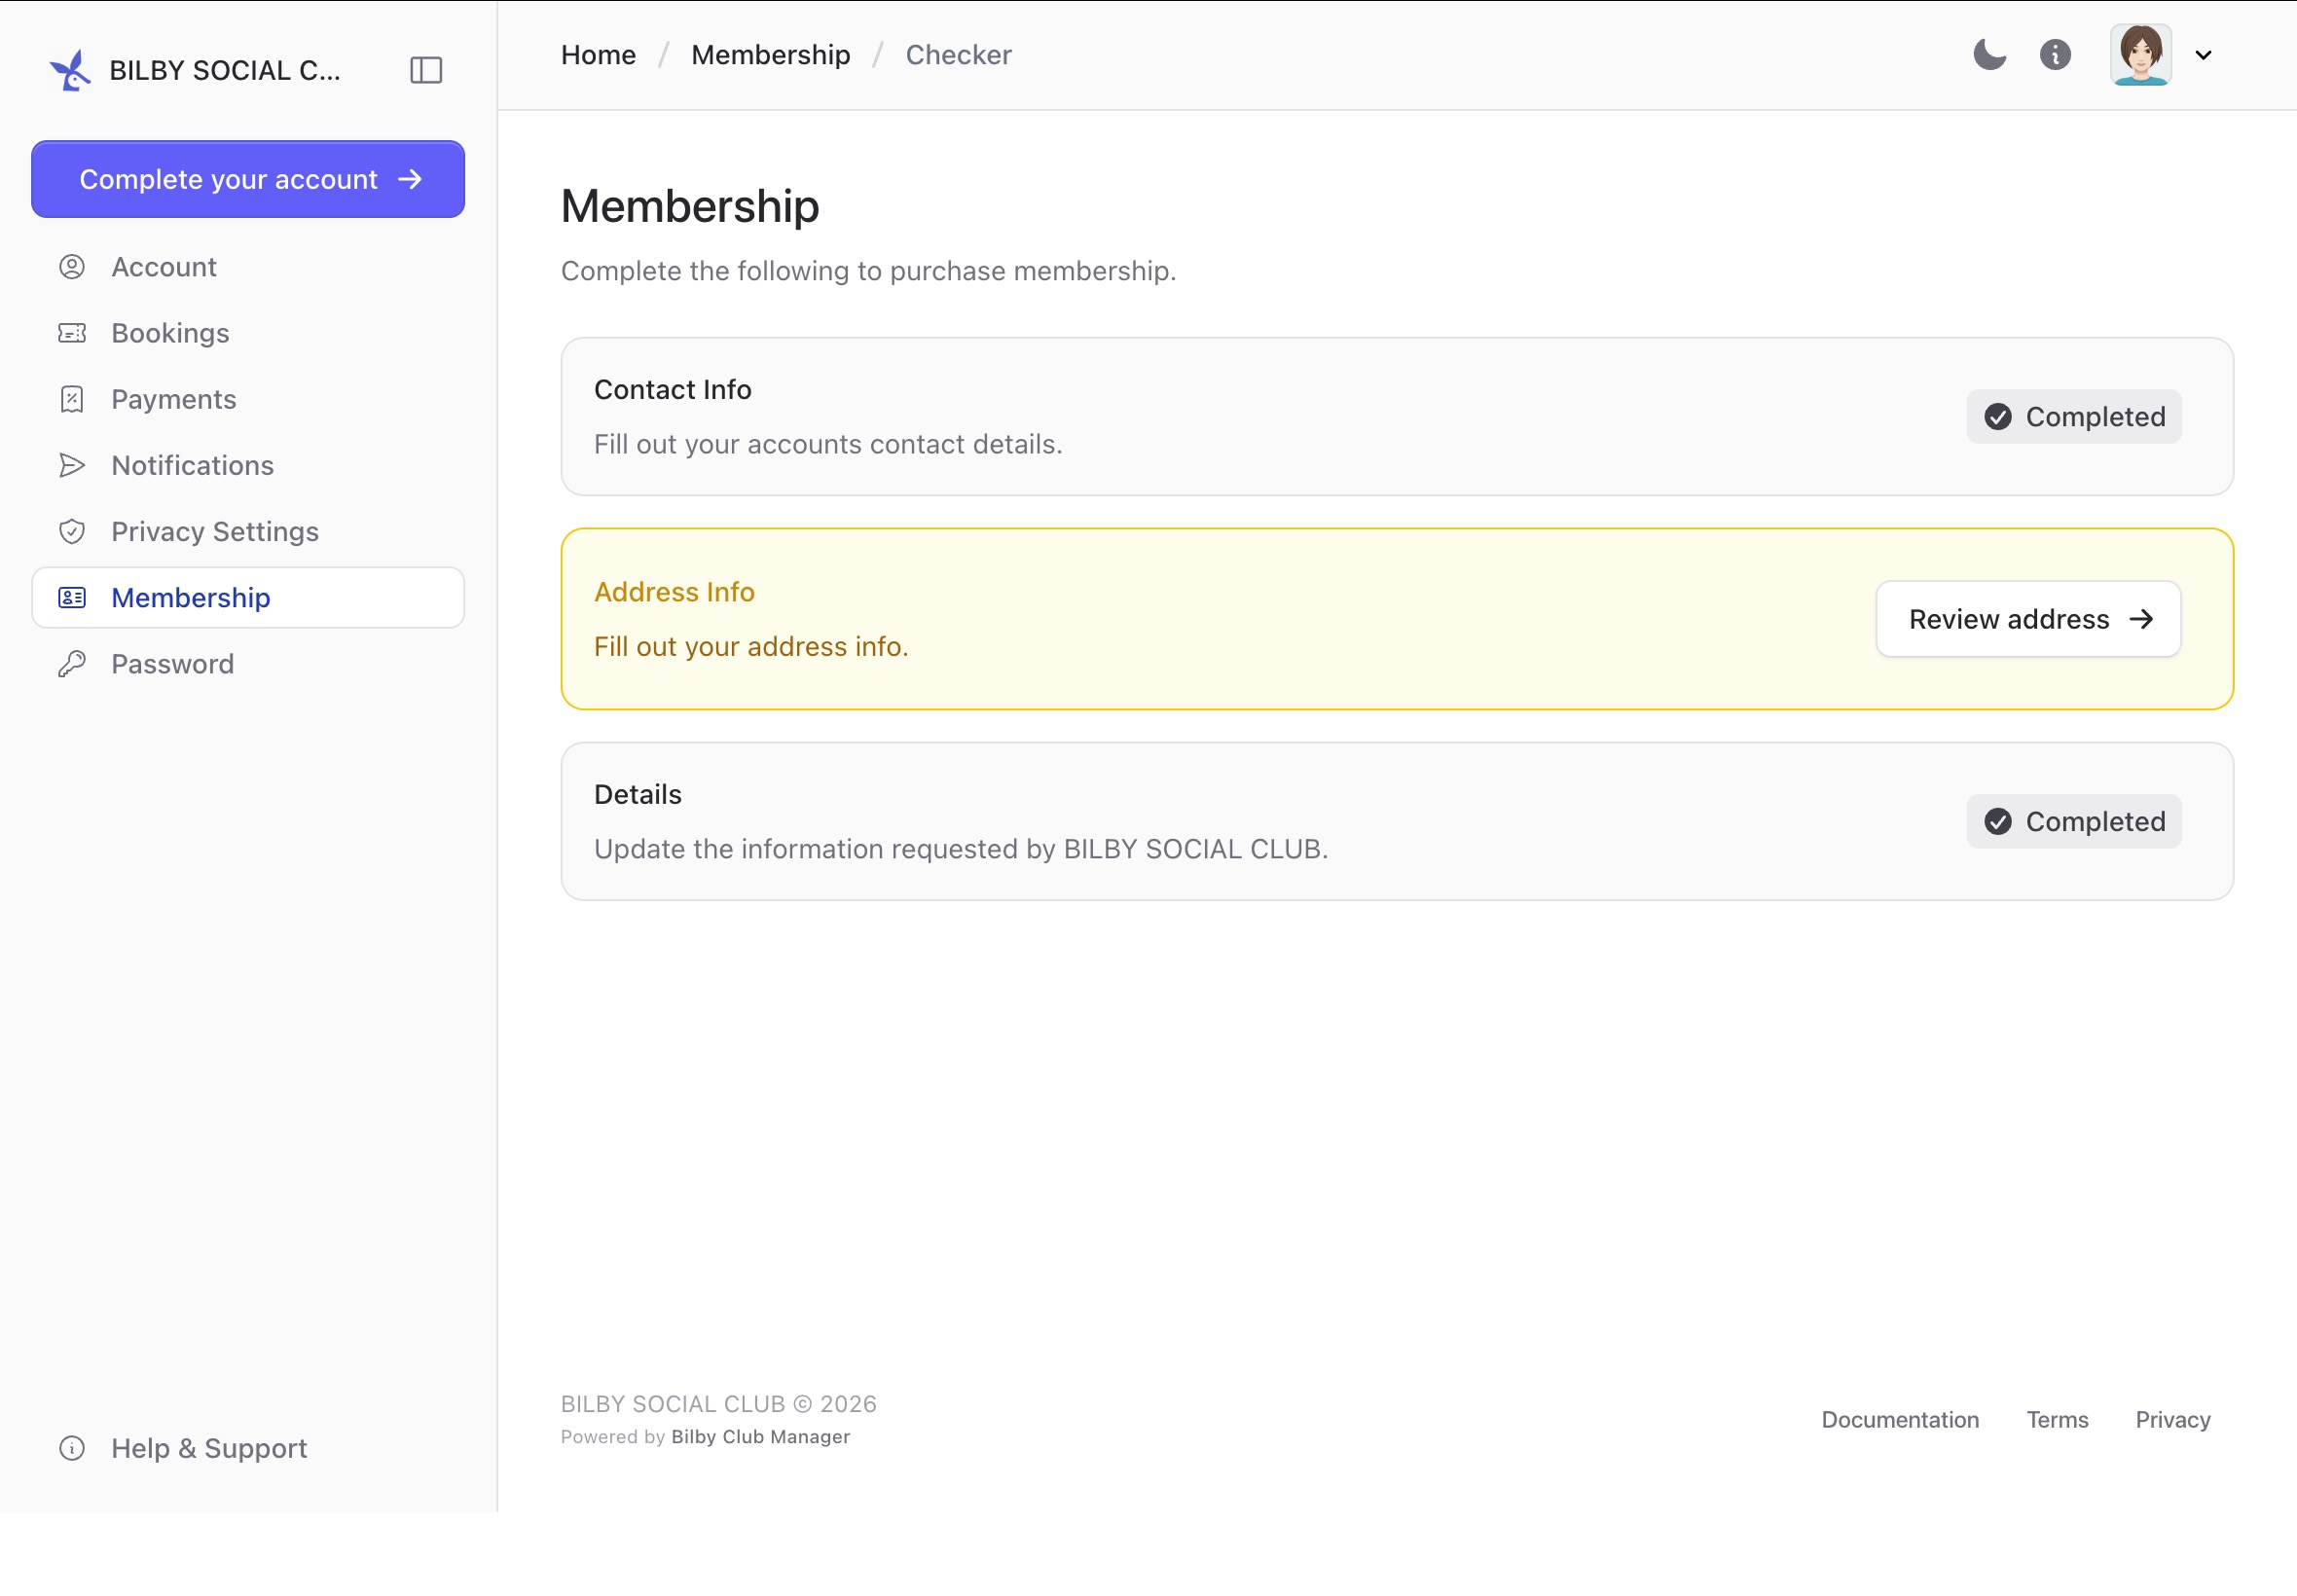Click the checkmark icon in Contact Info badge
Viewport: 2297px width, 1596px height.
(x=1998, y=416)
